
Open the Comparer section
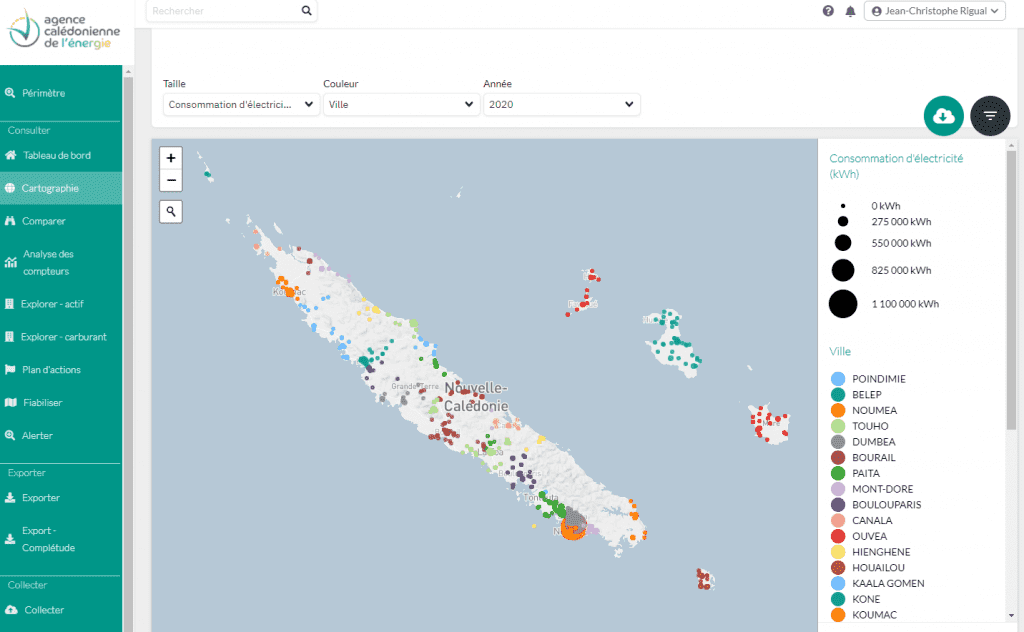tap(44, 221)
